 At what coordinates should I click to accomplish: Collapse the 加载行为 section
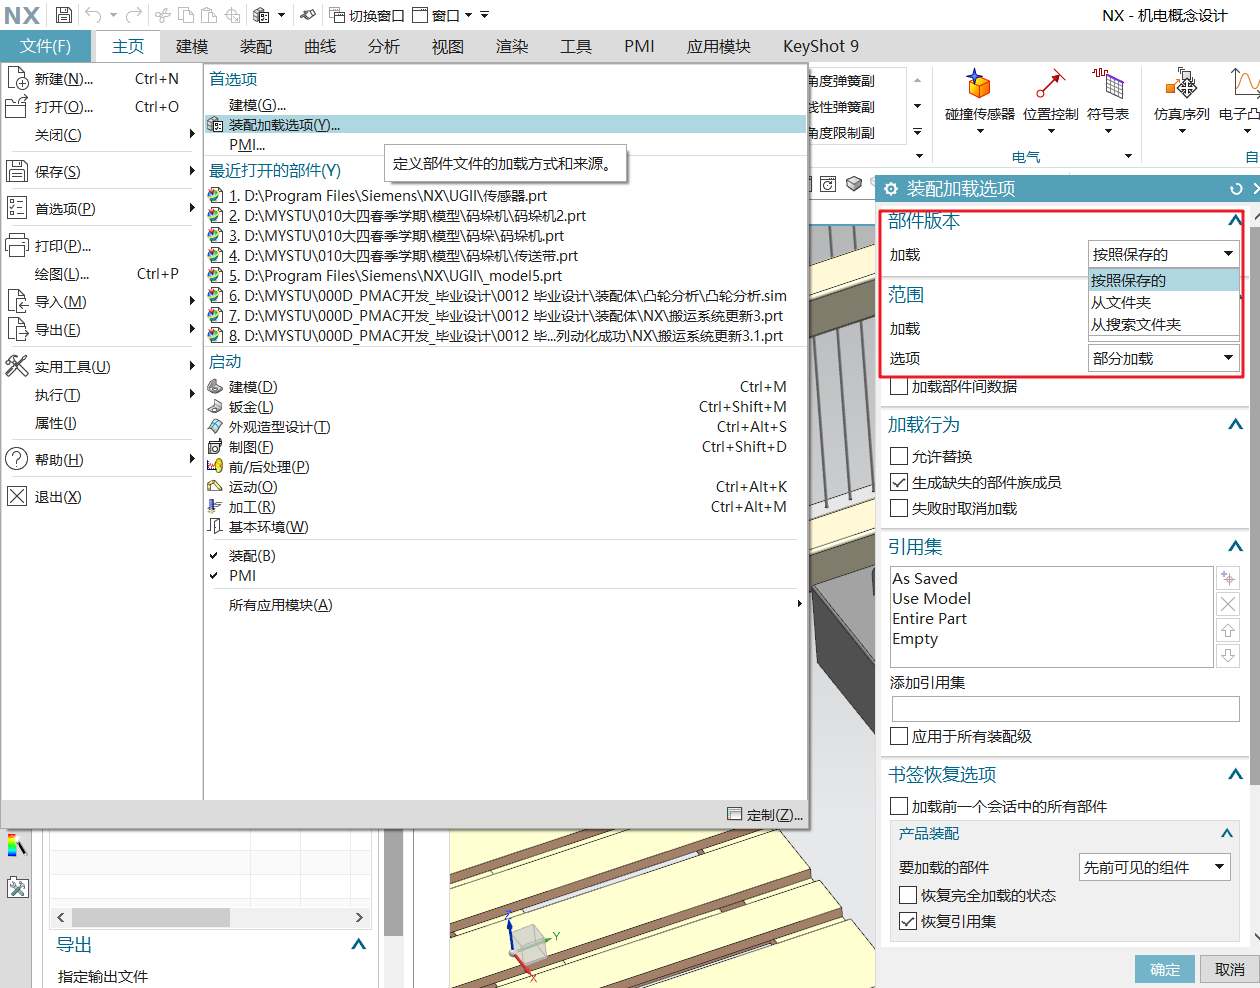1236,424
